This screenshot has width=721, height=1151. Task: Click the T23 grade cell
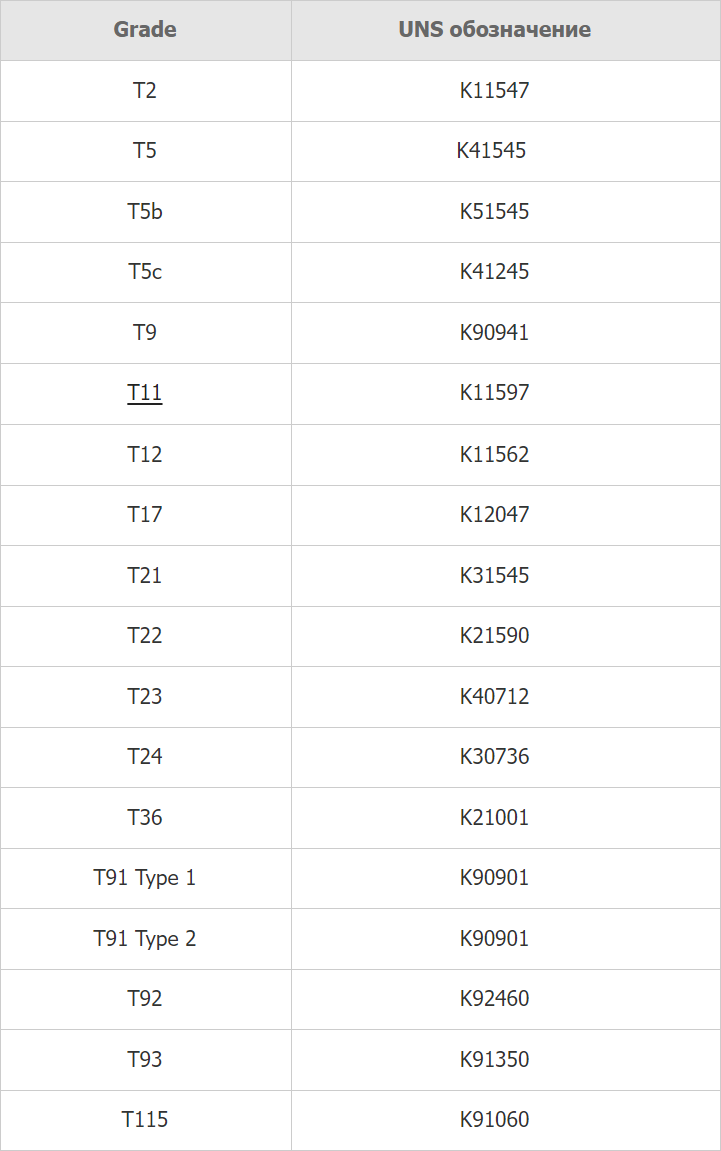pyautogui.click(x=145, y=697)
